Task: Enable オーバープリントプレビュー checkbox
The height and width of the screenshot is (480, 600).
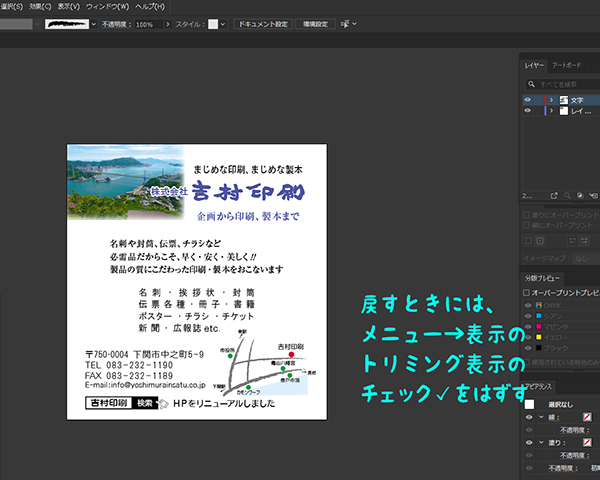Action: coord(527,292)
